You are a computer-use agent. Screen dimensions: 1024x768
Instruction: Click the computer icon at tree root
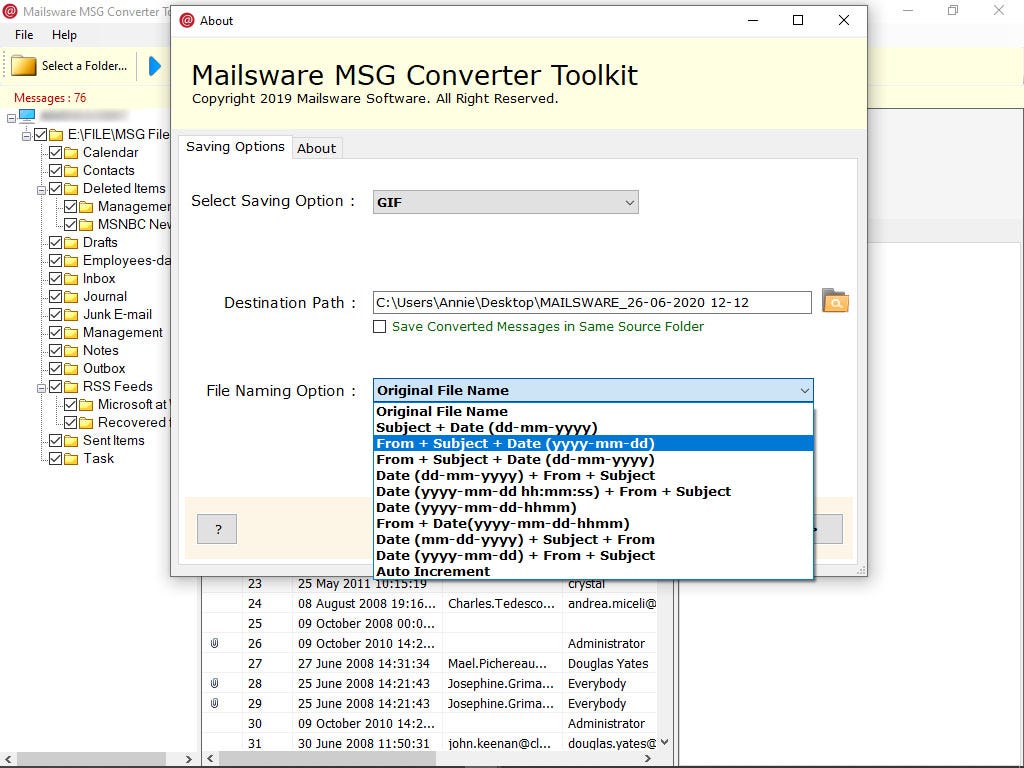(27, 116)
